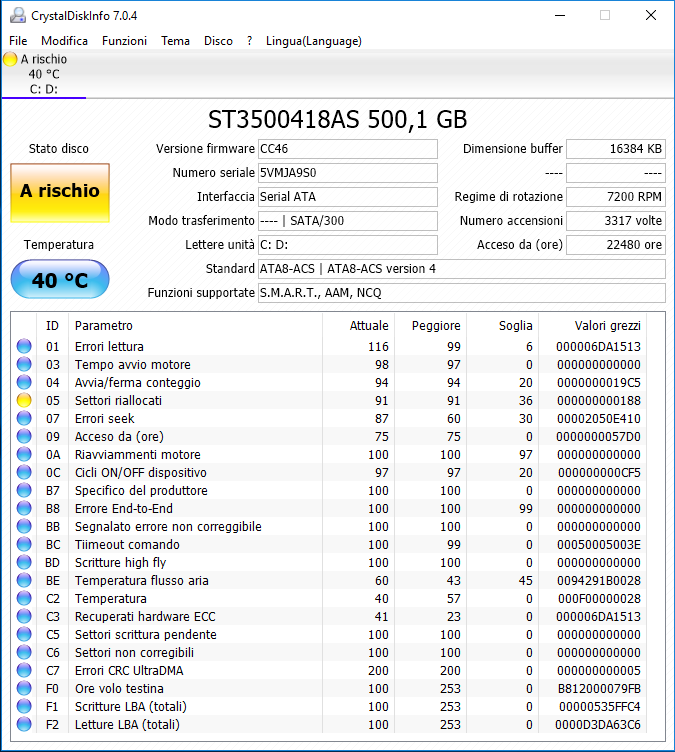Open the Tema menu
The height and width of the screenshot is (752, 675).
click(x=175, y=41)
